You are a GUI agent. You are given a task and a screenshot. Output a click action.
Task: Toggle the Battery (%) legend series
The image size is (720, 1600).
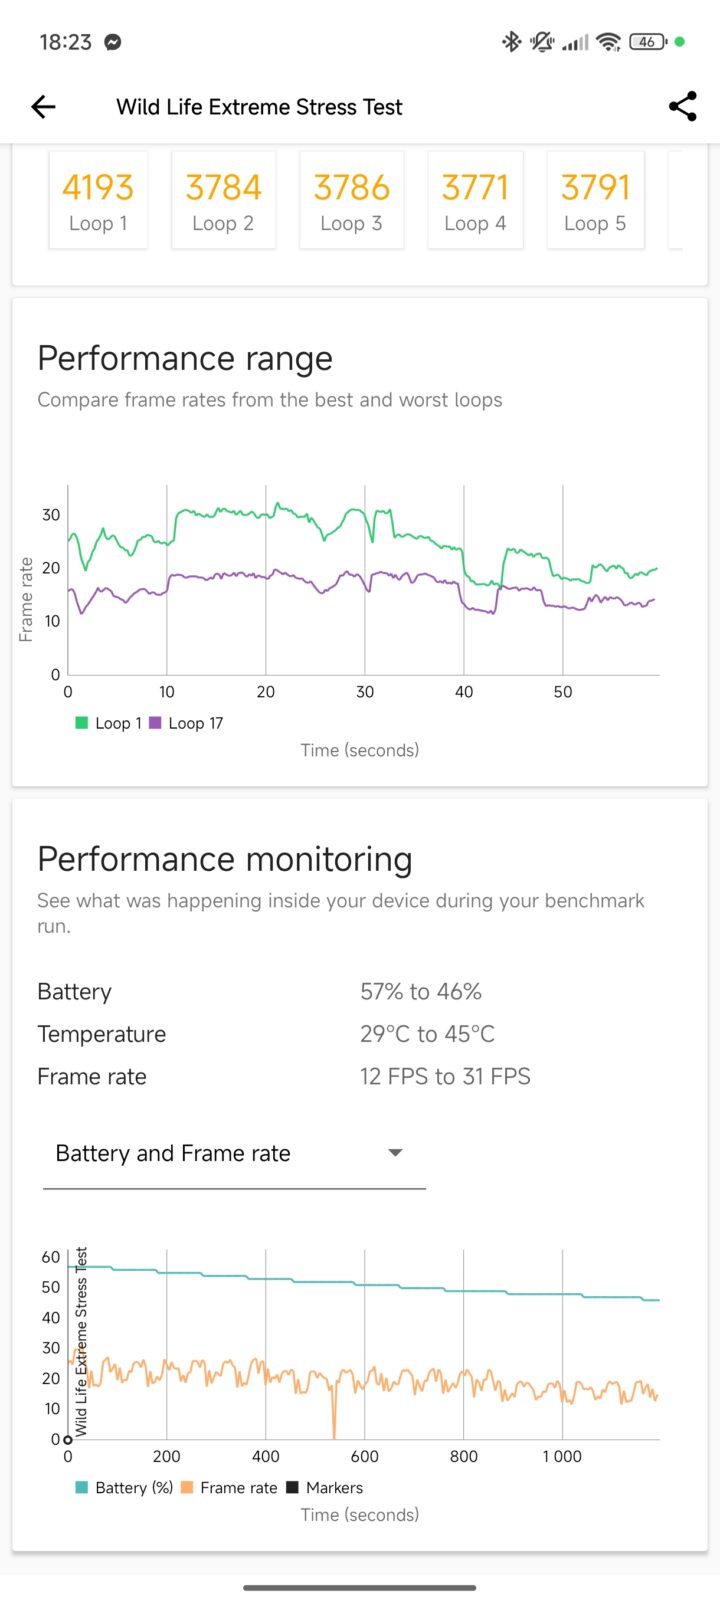[x=123, y=1487]
